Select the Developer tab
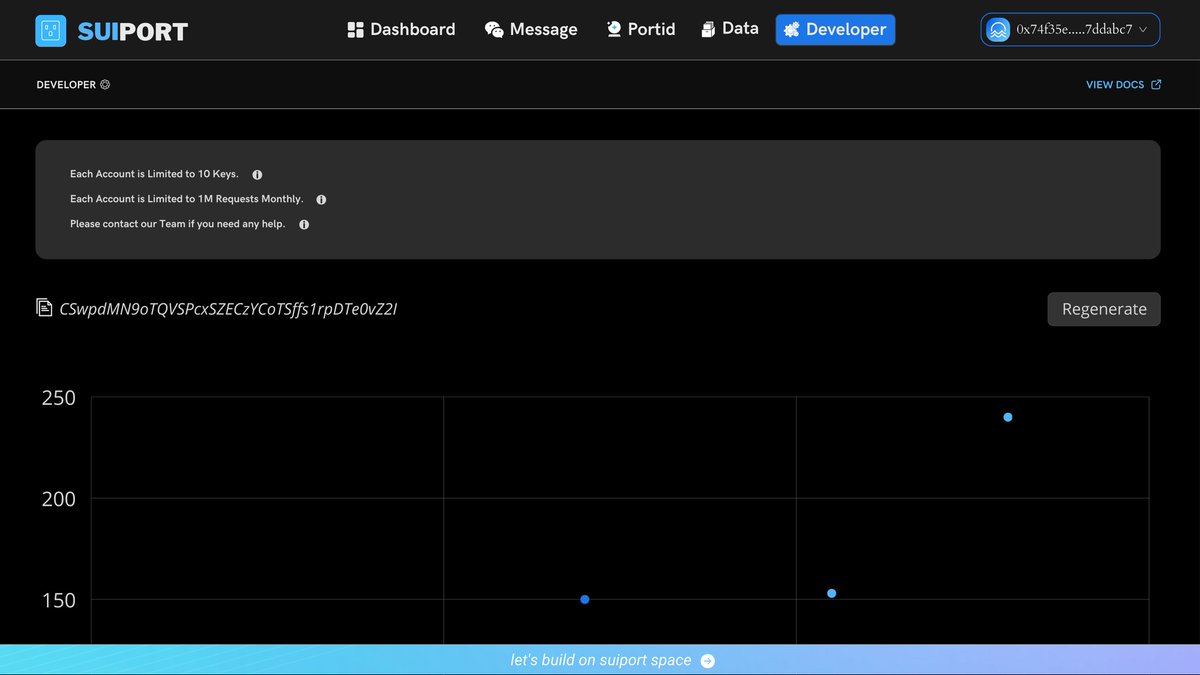1200x675 pixels. click(835, 30)
